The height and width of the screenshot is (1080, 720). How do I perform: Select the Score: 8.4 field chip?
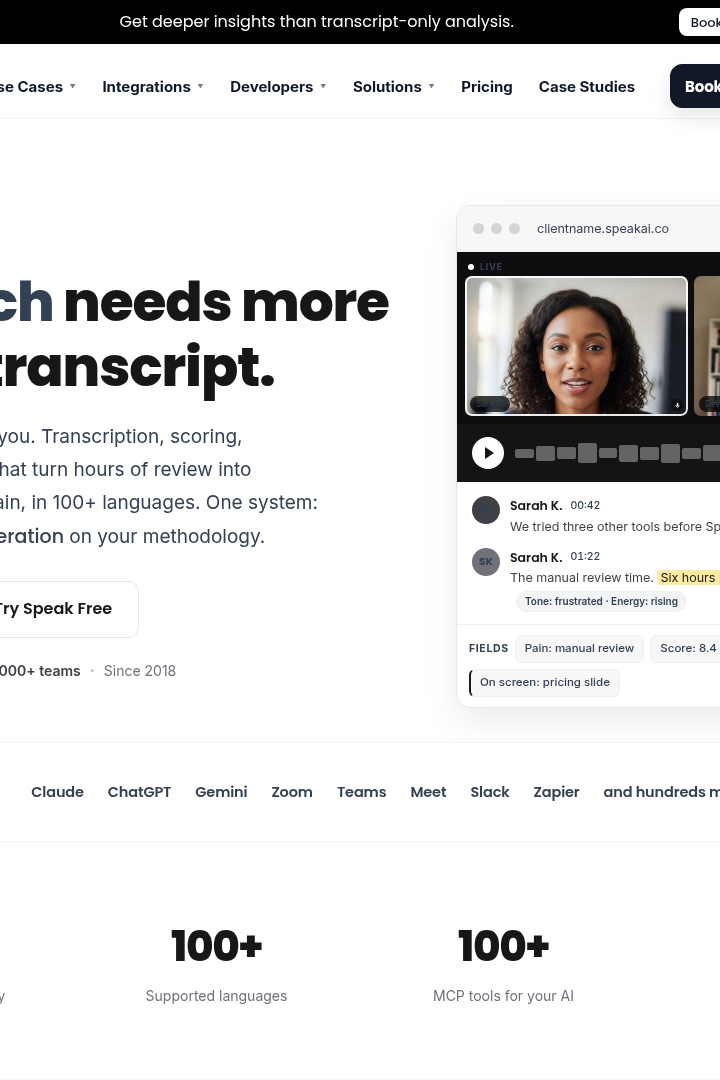click(686, 648)
